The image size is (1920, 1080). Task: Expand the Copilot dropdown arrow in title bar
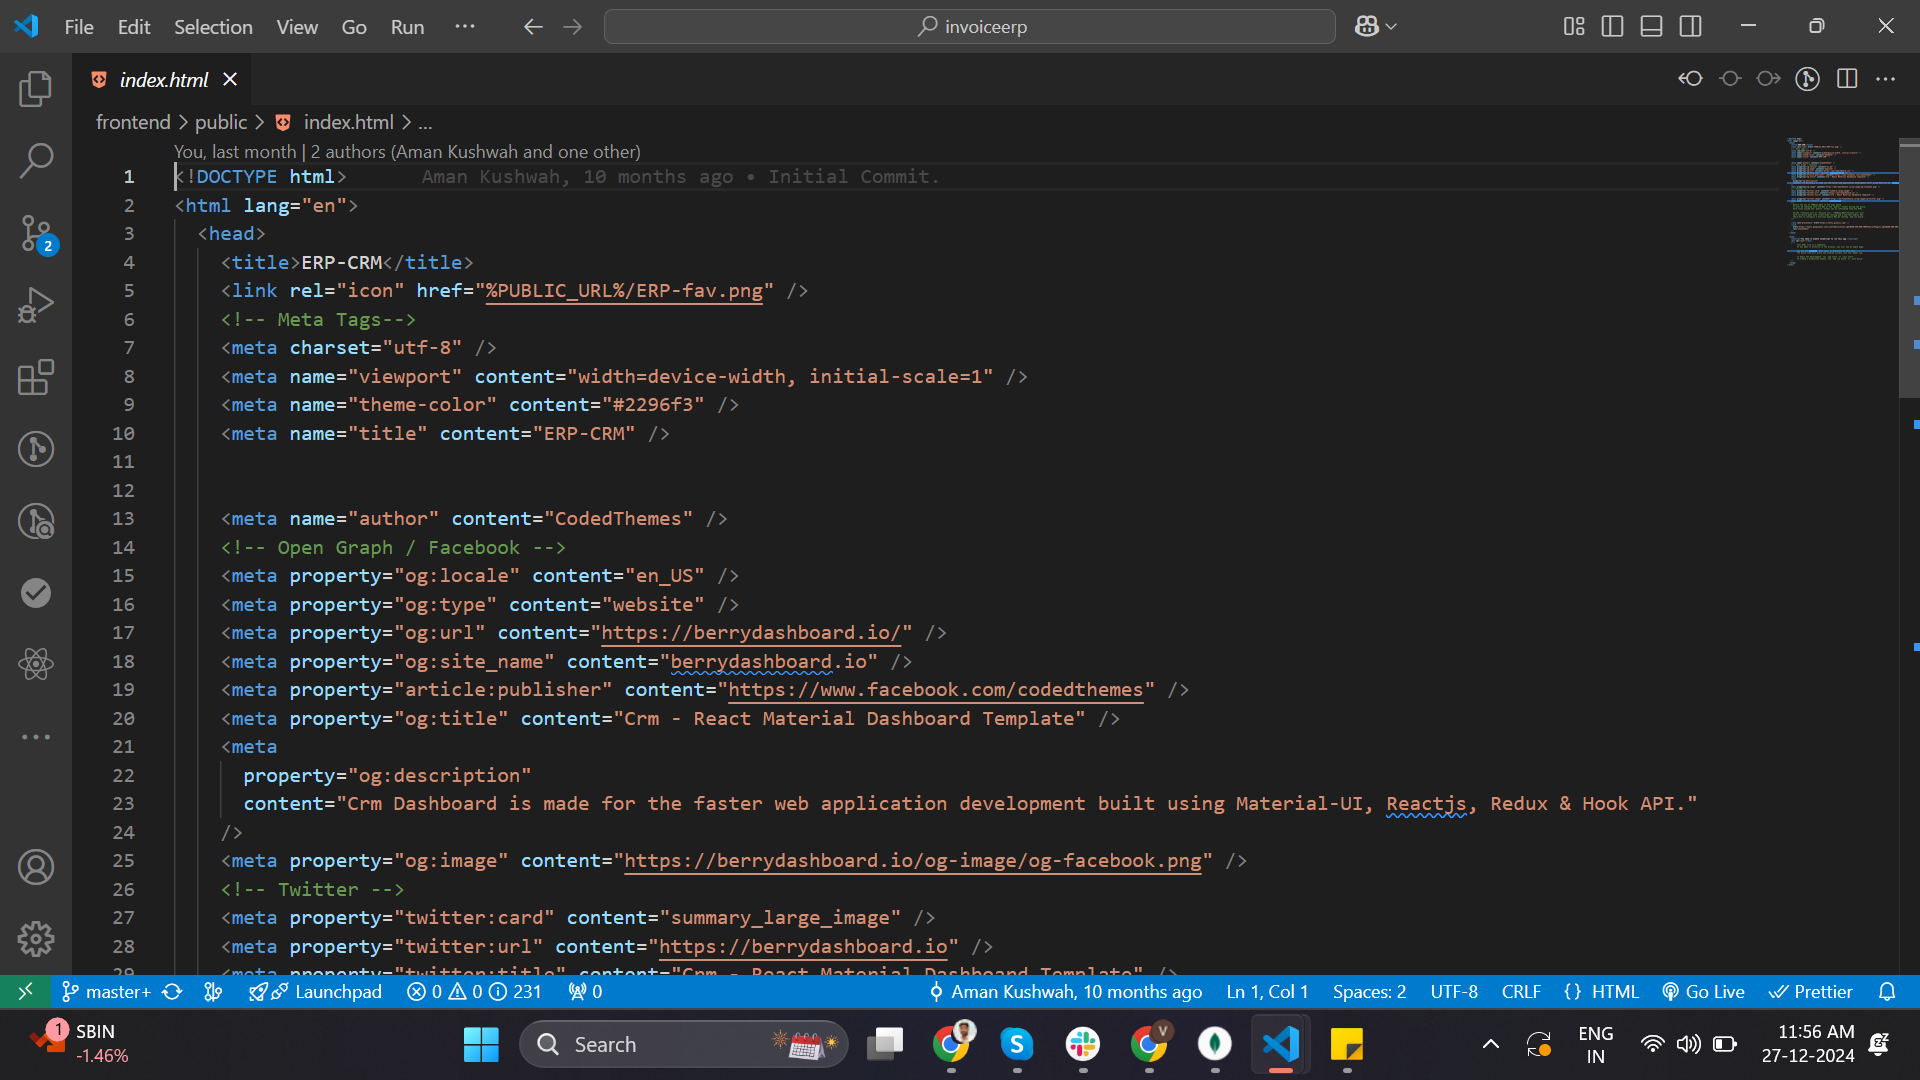pos(1391,27)
